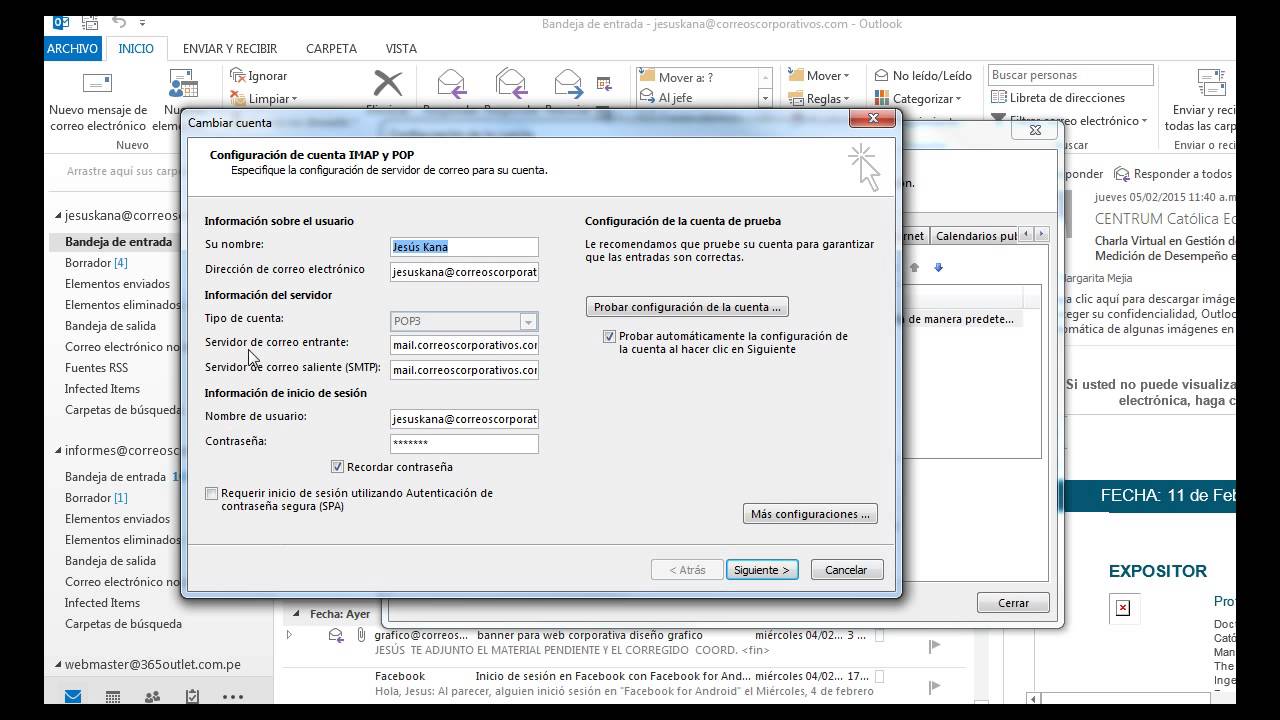1280x720 pixels.
Task: Click the Más configuraciones button
Action: [810, 514]
